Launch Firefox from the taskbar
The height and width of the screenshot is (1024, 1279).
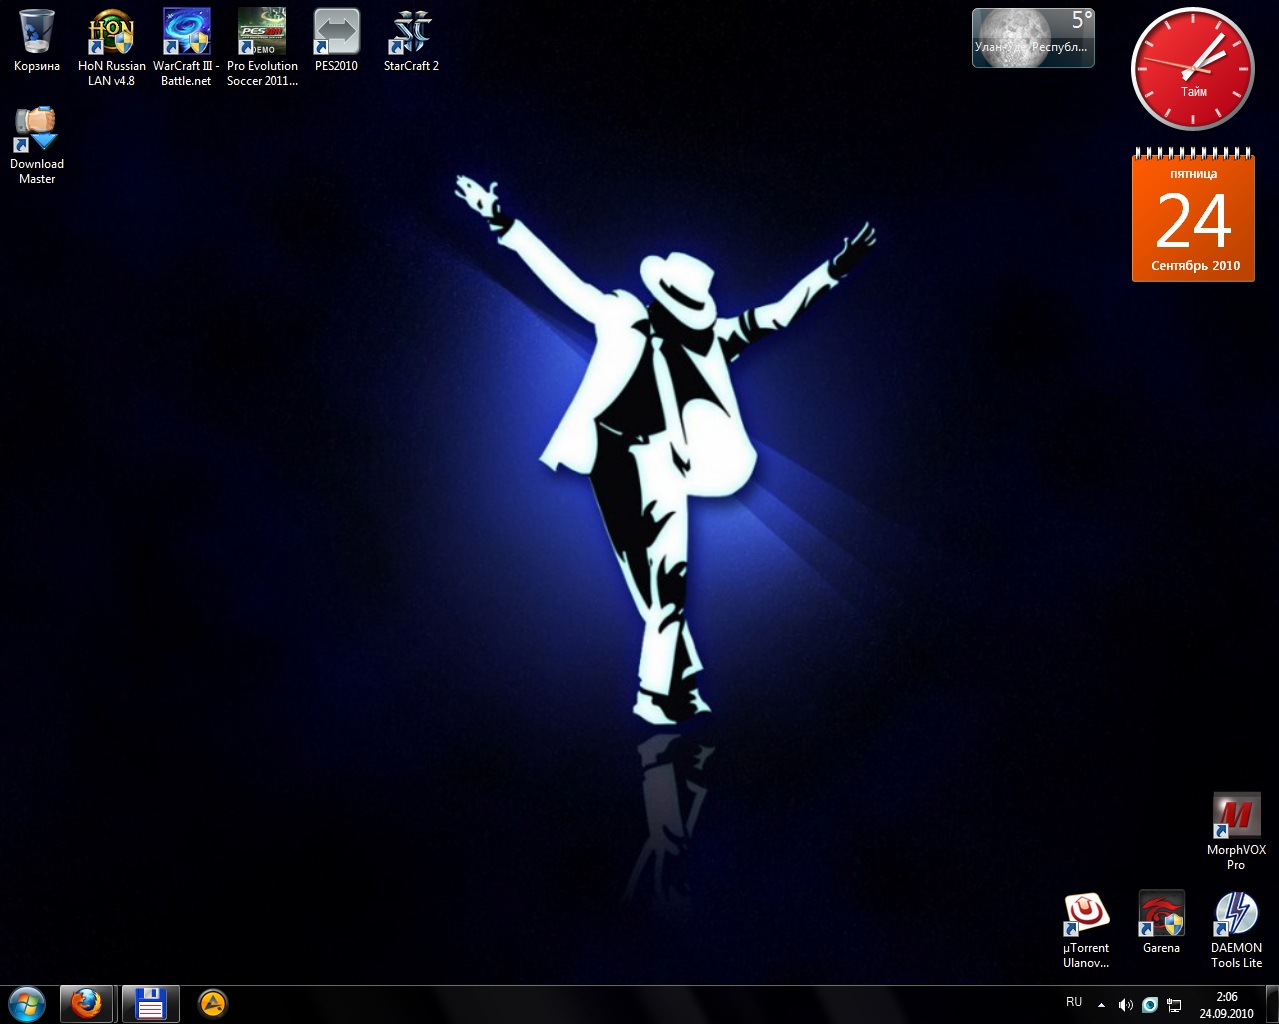pyautogui.click(x=87, y=1003)
